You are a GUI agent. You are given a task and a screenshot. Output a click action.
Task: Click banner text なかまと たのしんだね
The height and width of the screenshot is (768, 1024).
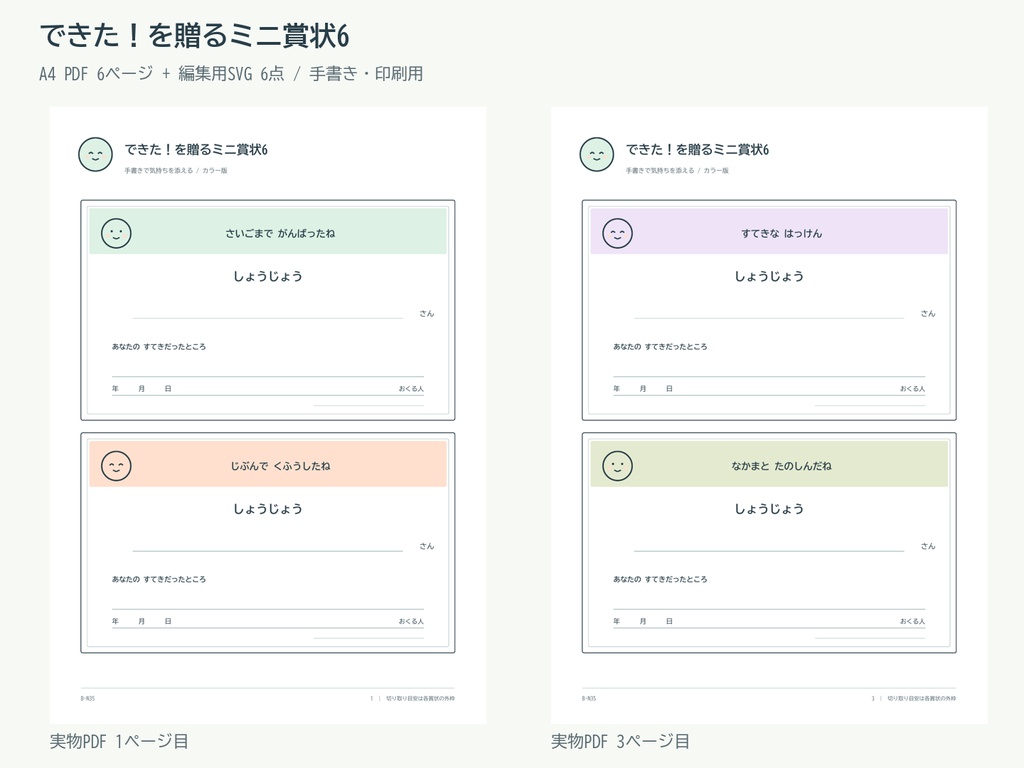(782, 466)
